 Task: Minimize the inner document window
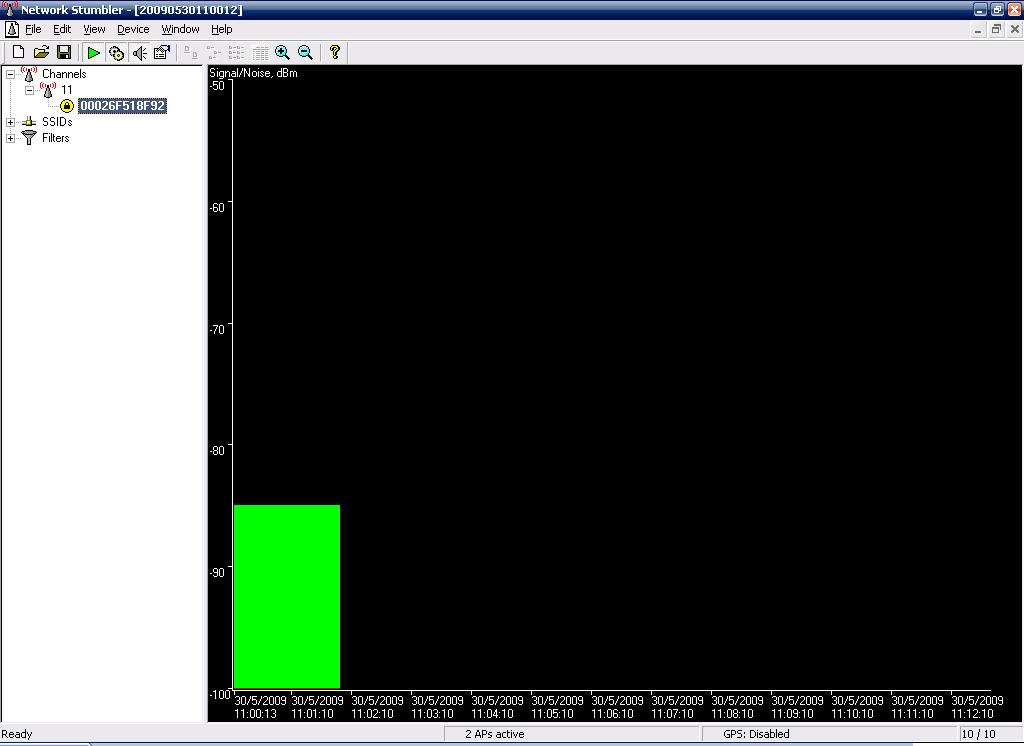(x=978, y=29)
